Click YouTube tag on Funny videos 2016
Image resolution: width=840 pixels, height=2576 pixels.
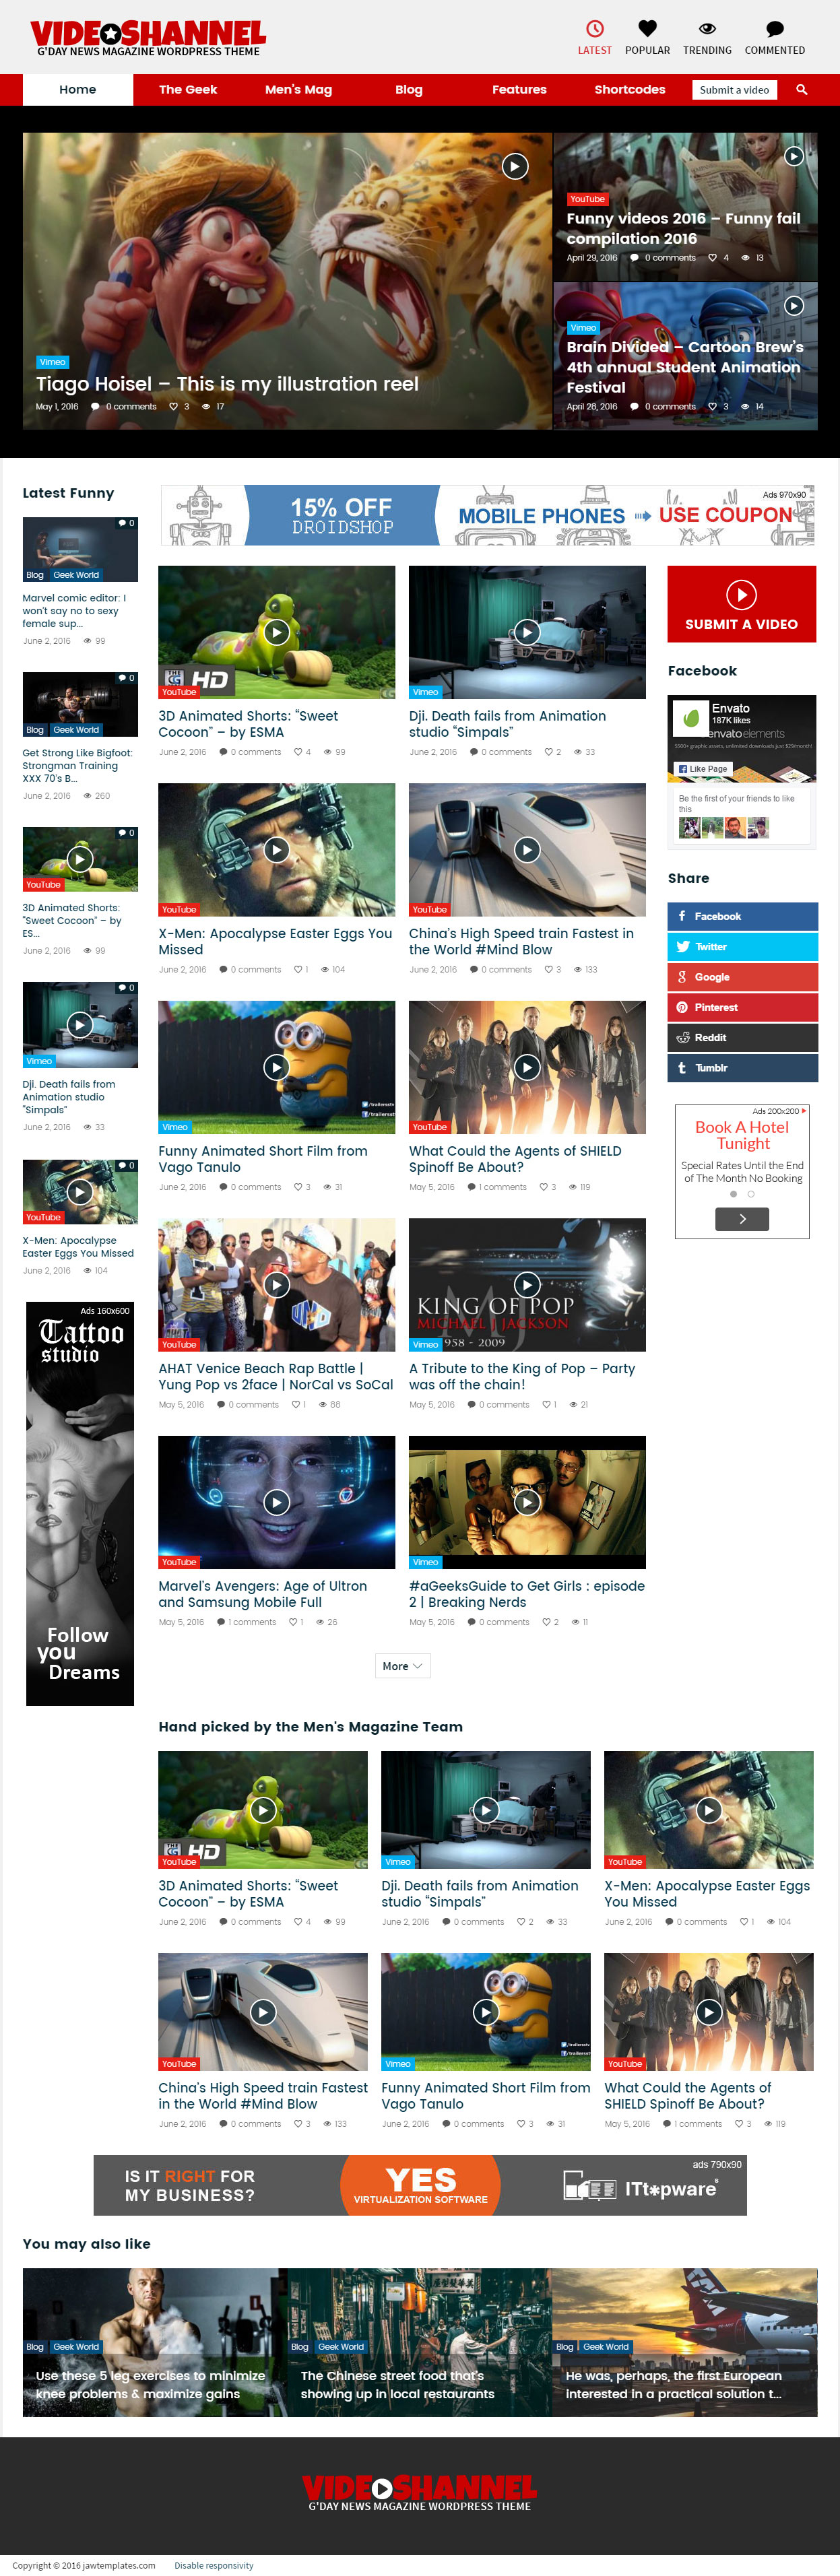[587, 199]
